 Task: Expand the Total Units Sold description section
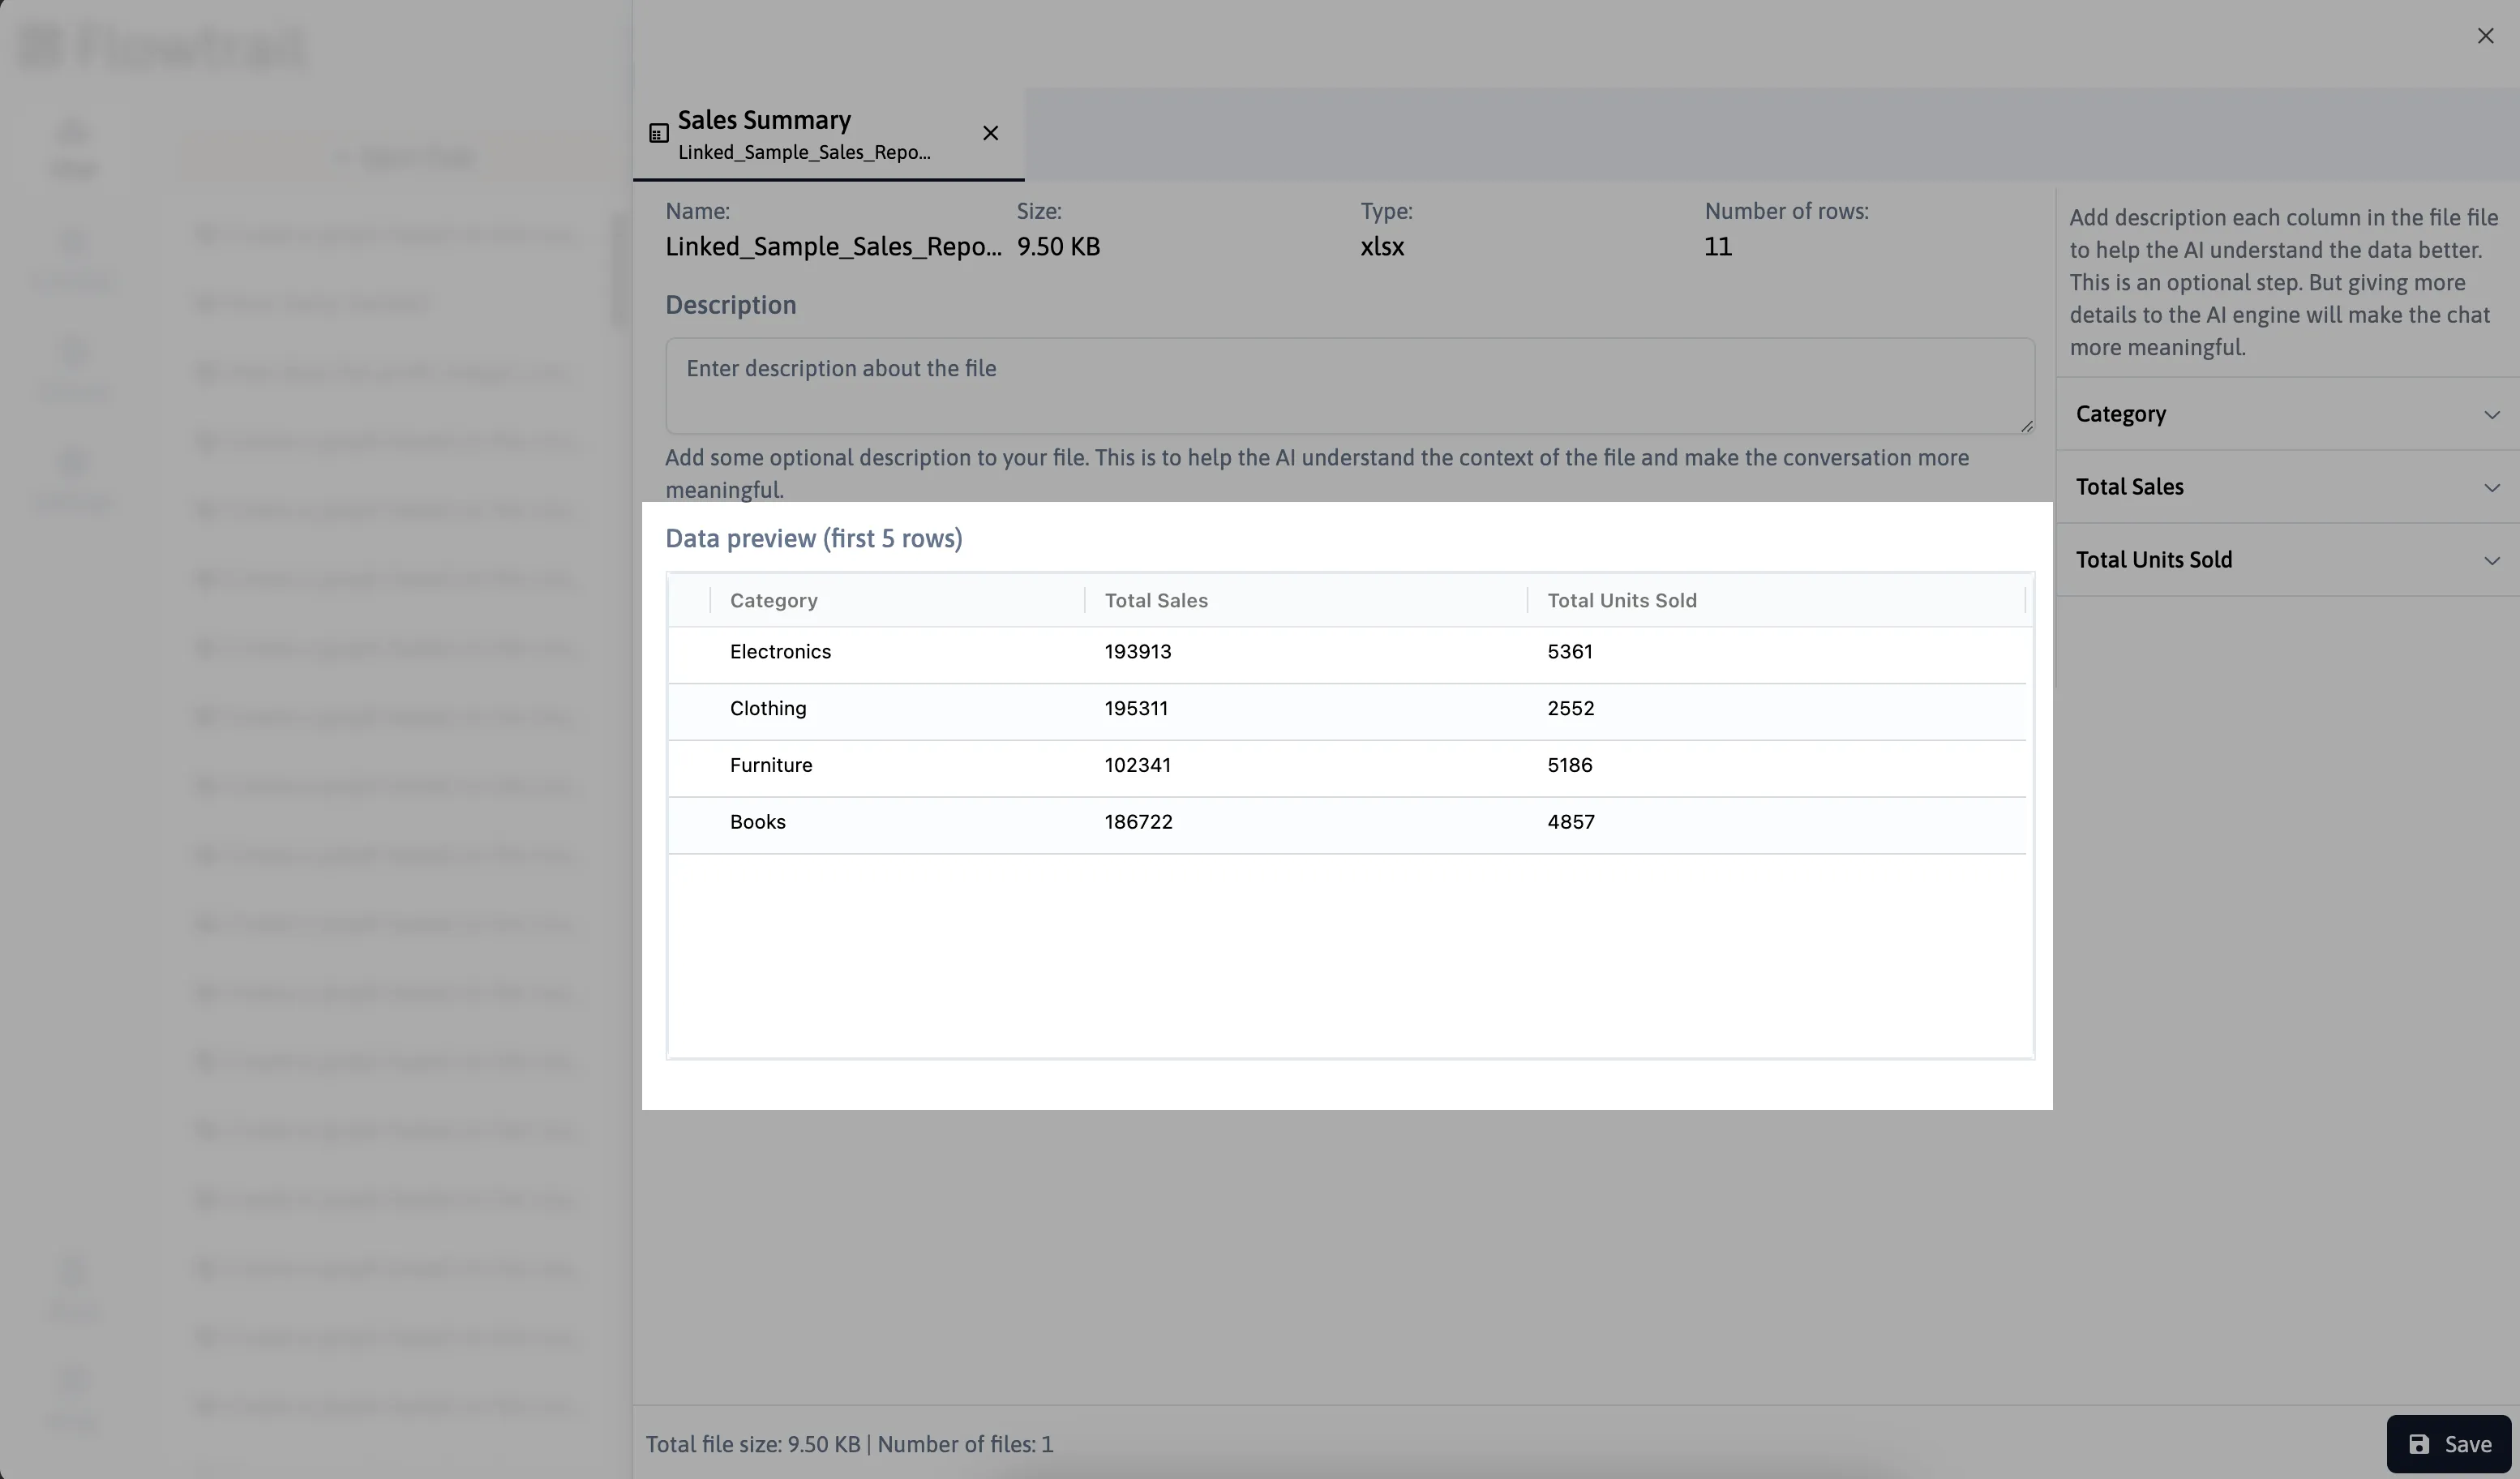pyautogui.click(x=2499, y=558)
